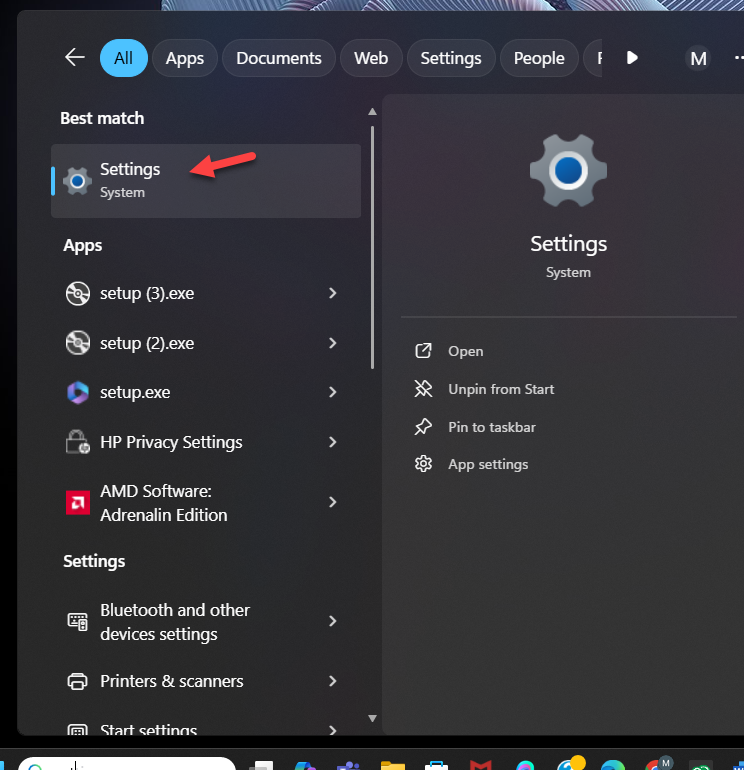Select the Documents filter tab
This screenshot has height=770, width=744.
pyautogui.click(x=279, y=58)
